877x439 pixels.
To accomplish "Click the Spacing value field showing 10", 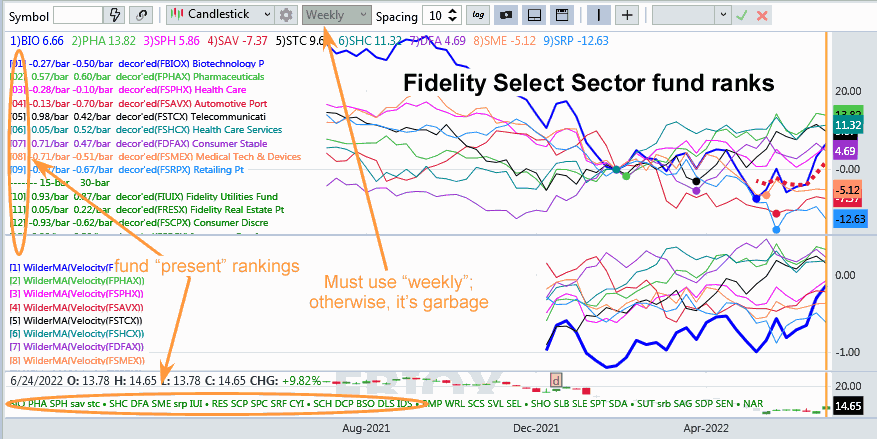I will [436, 15].
